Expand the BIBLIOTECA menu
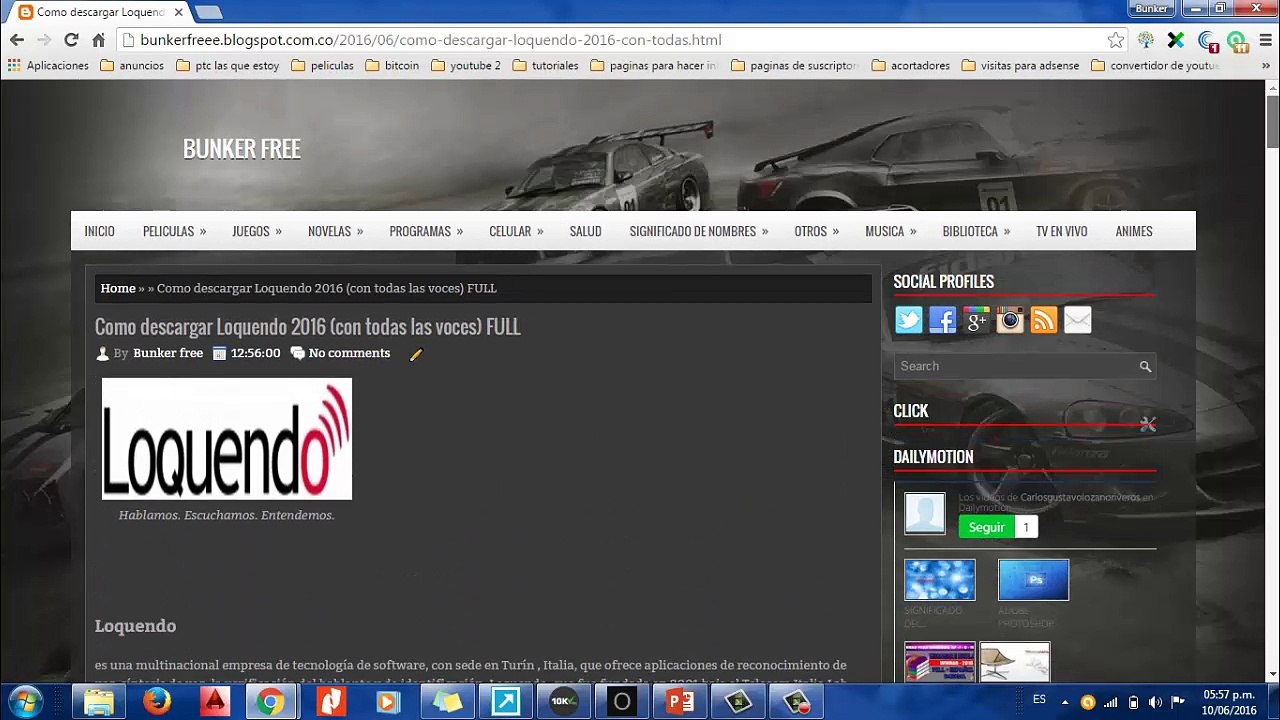Image resolution: width=1280 pixels, height=720 pixels. pyautogui.click(x=976, y=231)
